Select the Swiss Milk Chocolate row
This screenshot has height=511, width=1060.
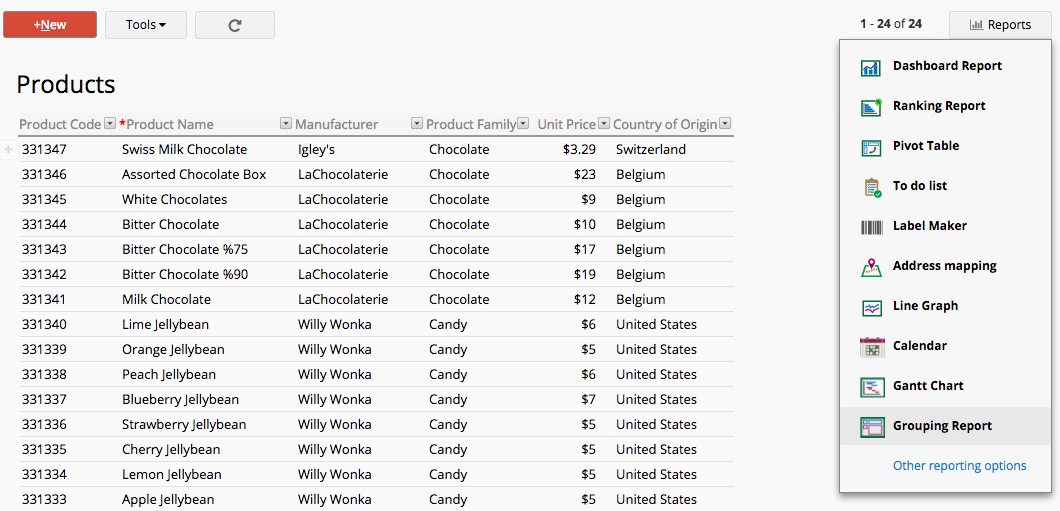coord(376,149)
